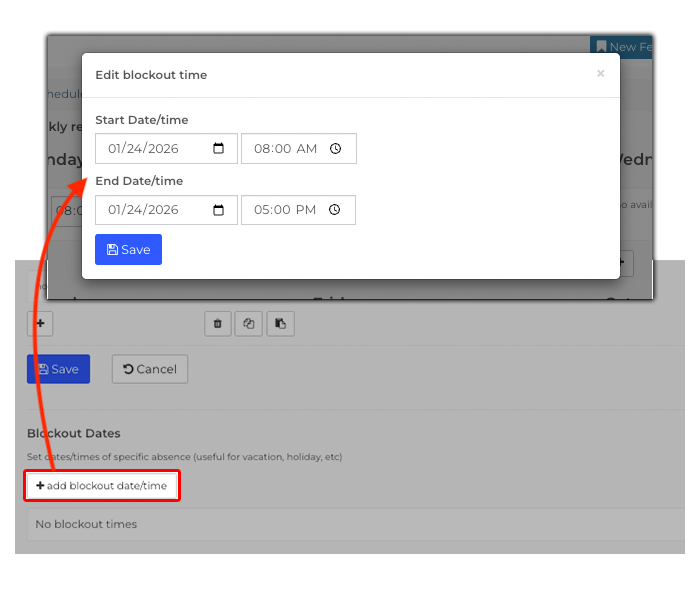
Task: Click the Cancel button
Action: (x=149, y=369)
